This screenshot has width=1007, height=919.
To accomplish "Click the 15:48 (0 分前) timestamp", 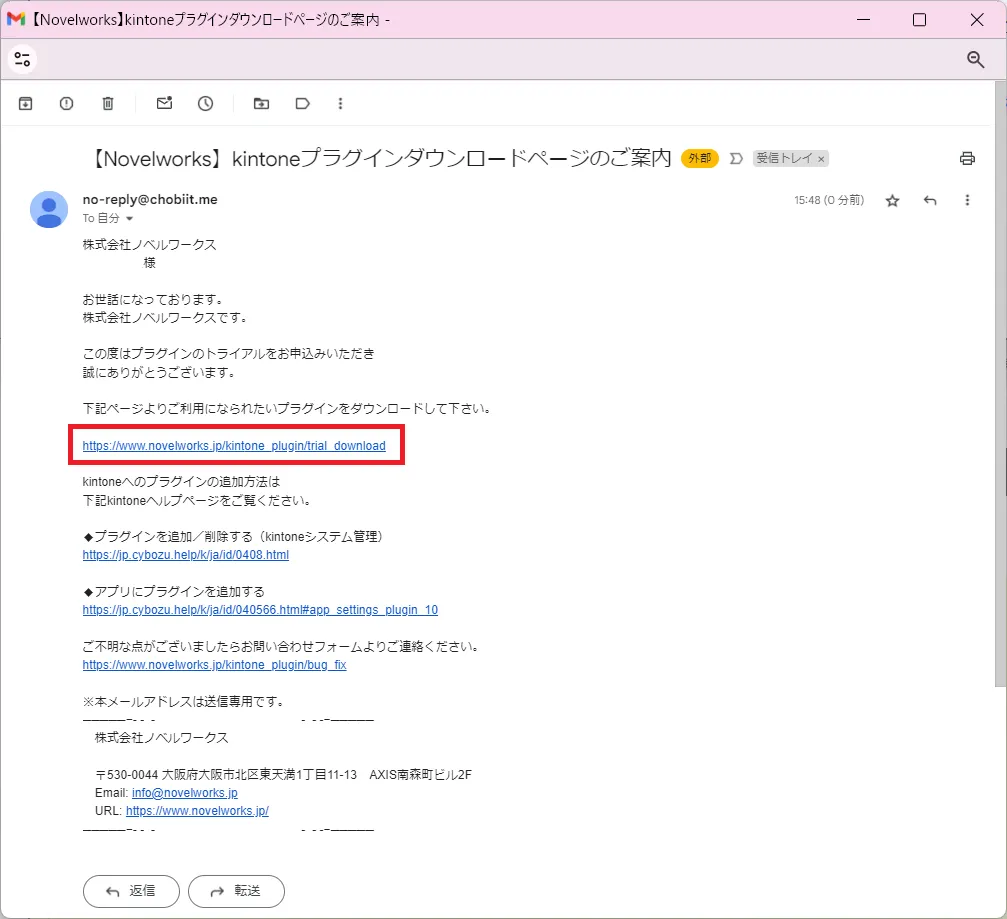I will [829, 200].
